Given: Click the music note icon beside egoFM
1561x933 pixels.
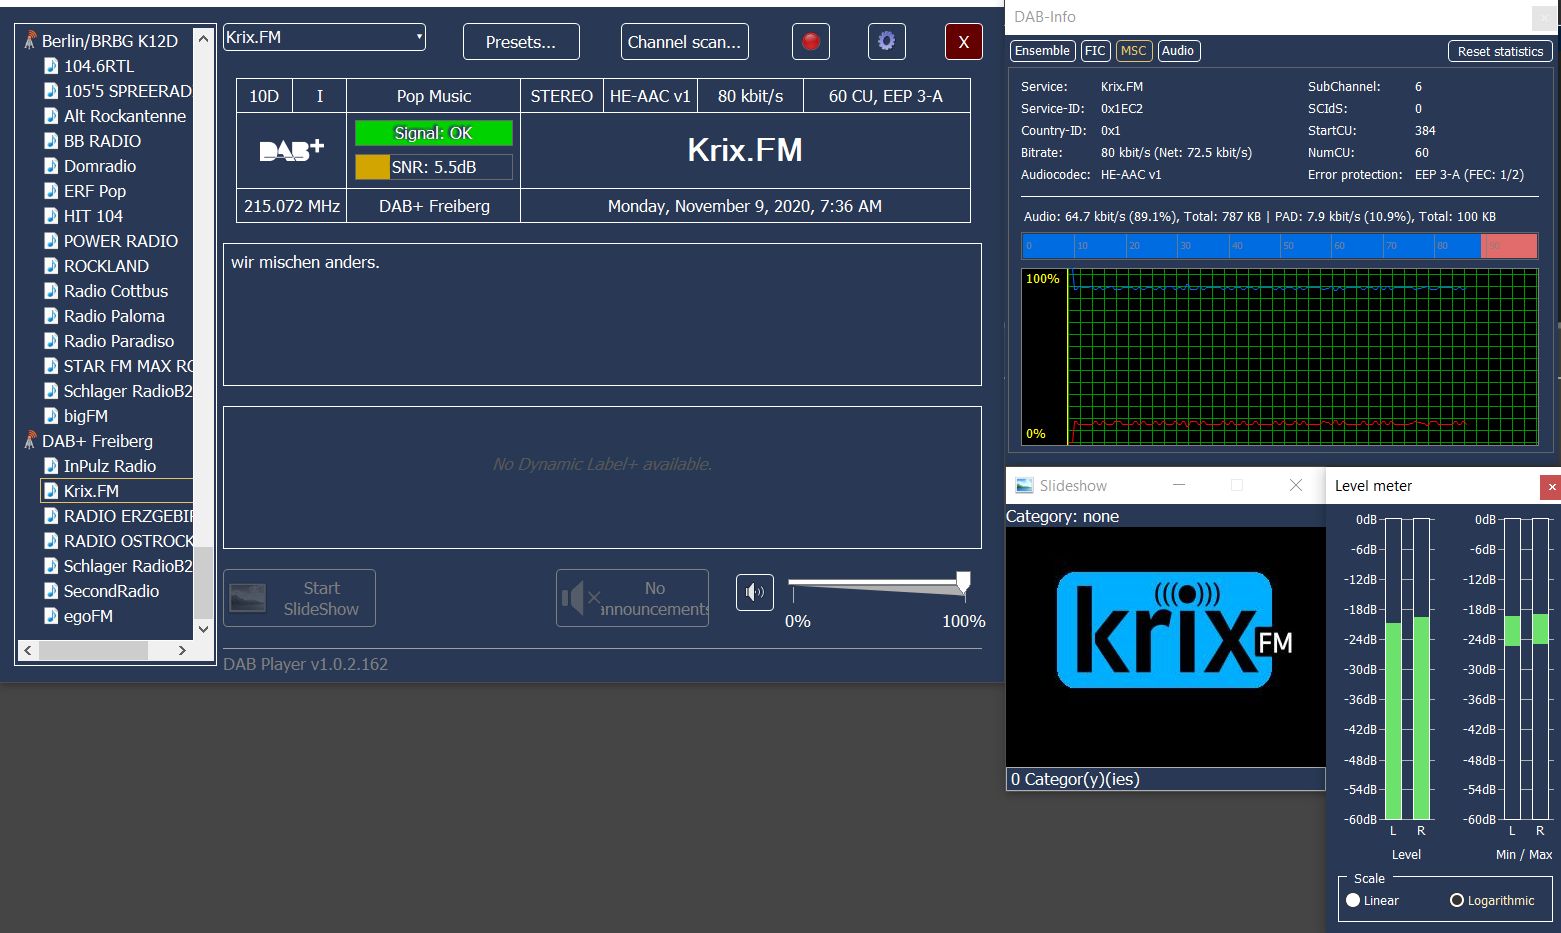Looking at the screenshot, I should click(x=51, y=616).
